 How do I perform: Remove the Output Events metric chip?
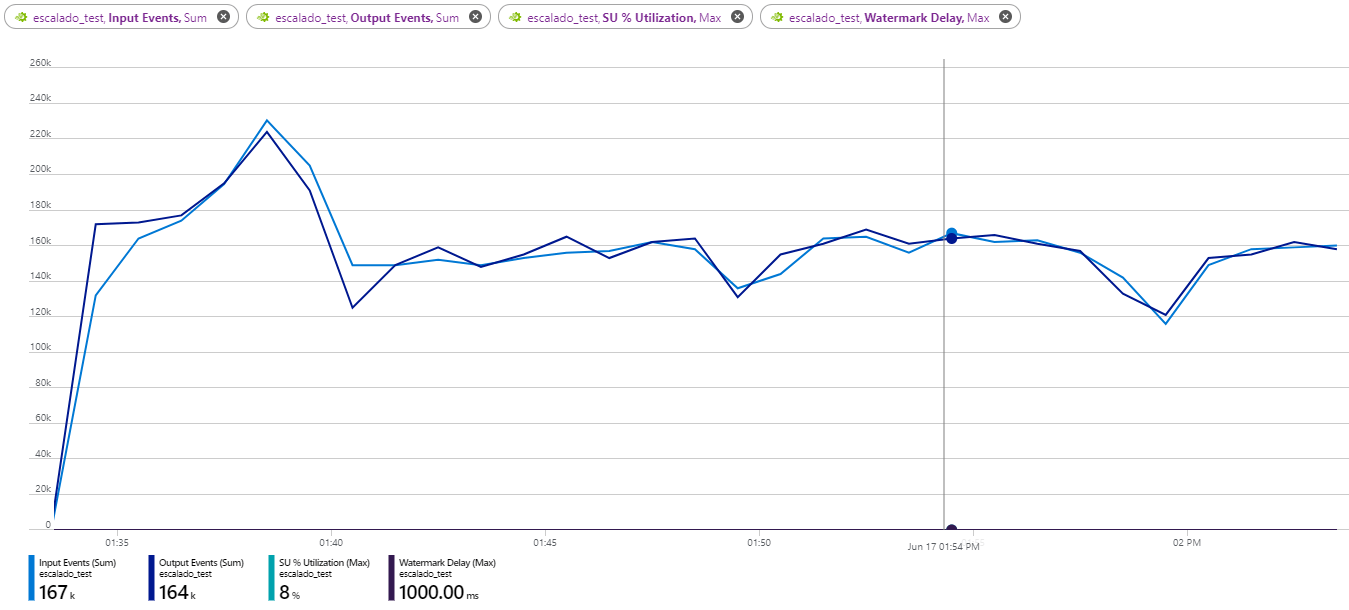475,17
